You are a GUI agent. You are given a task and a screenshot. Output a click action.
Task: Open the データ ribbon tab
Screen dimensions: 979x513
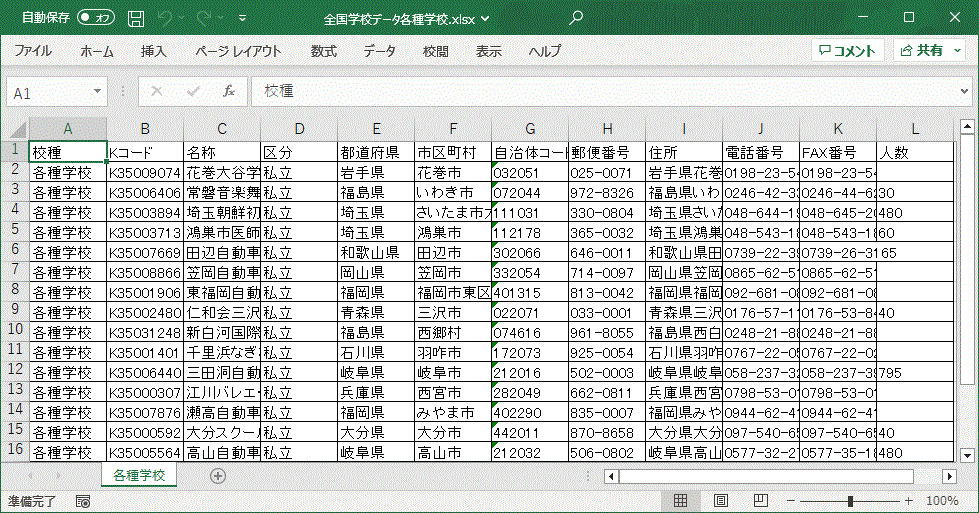point(379,51)
